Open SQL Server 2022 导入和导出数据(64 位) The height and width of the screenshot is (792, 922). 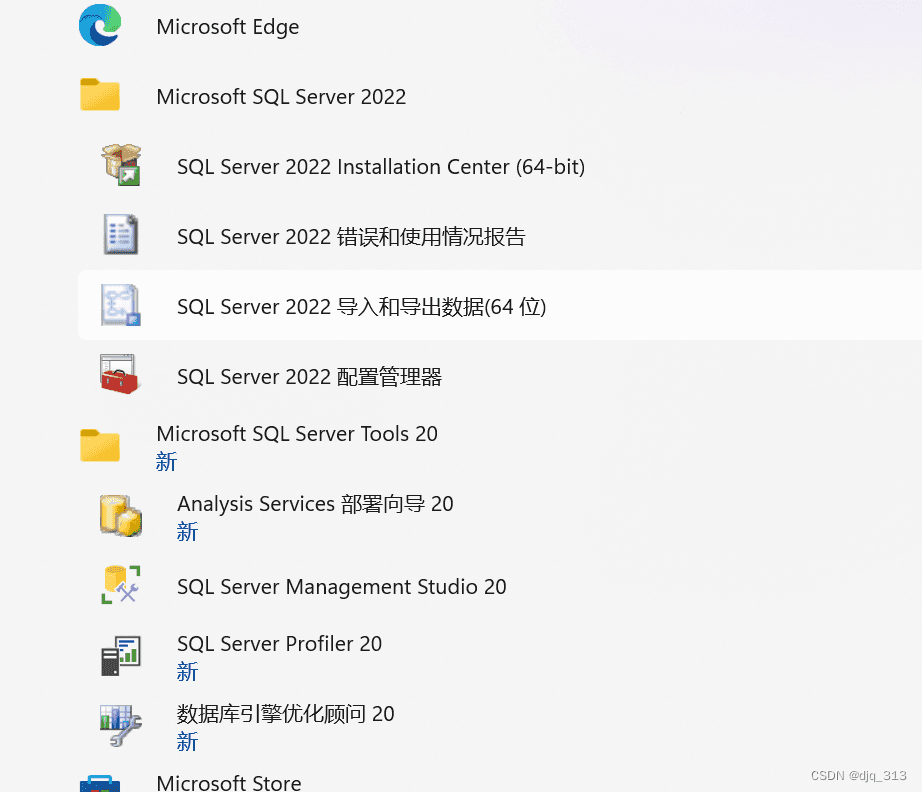(361, 307)
